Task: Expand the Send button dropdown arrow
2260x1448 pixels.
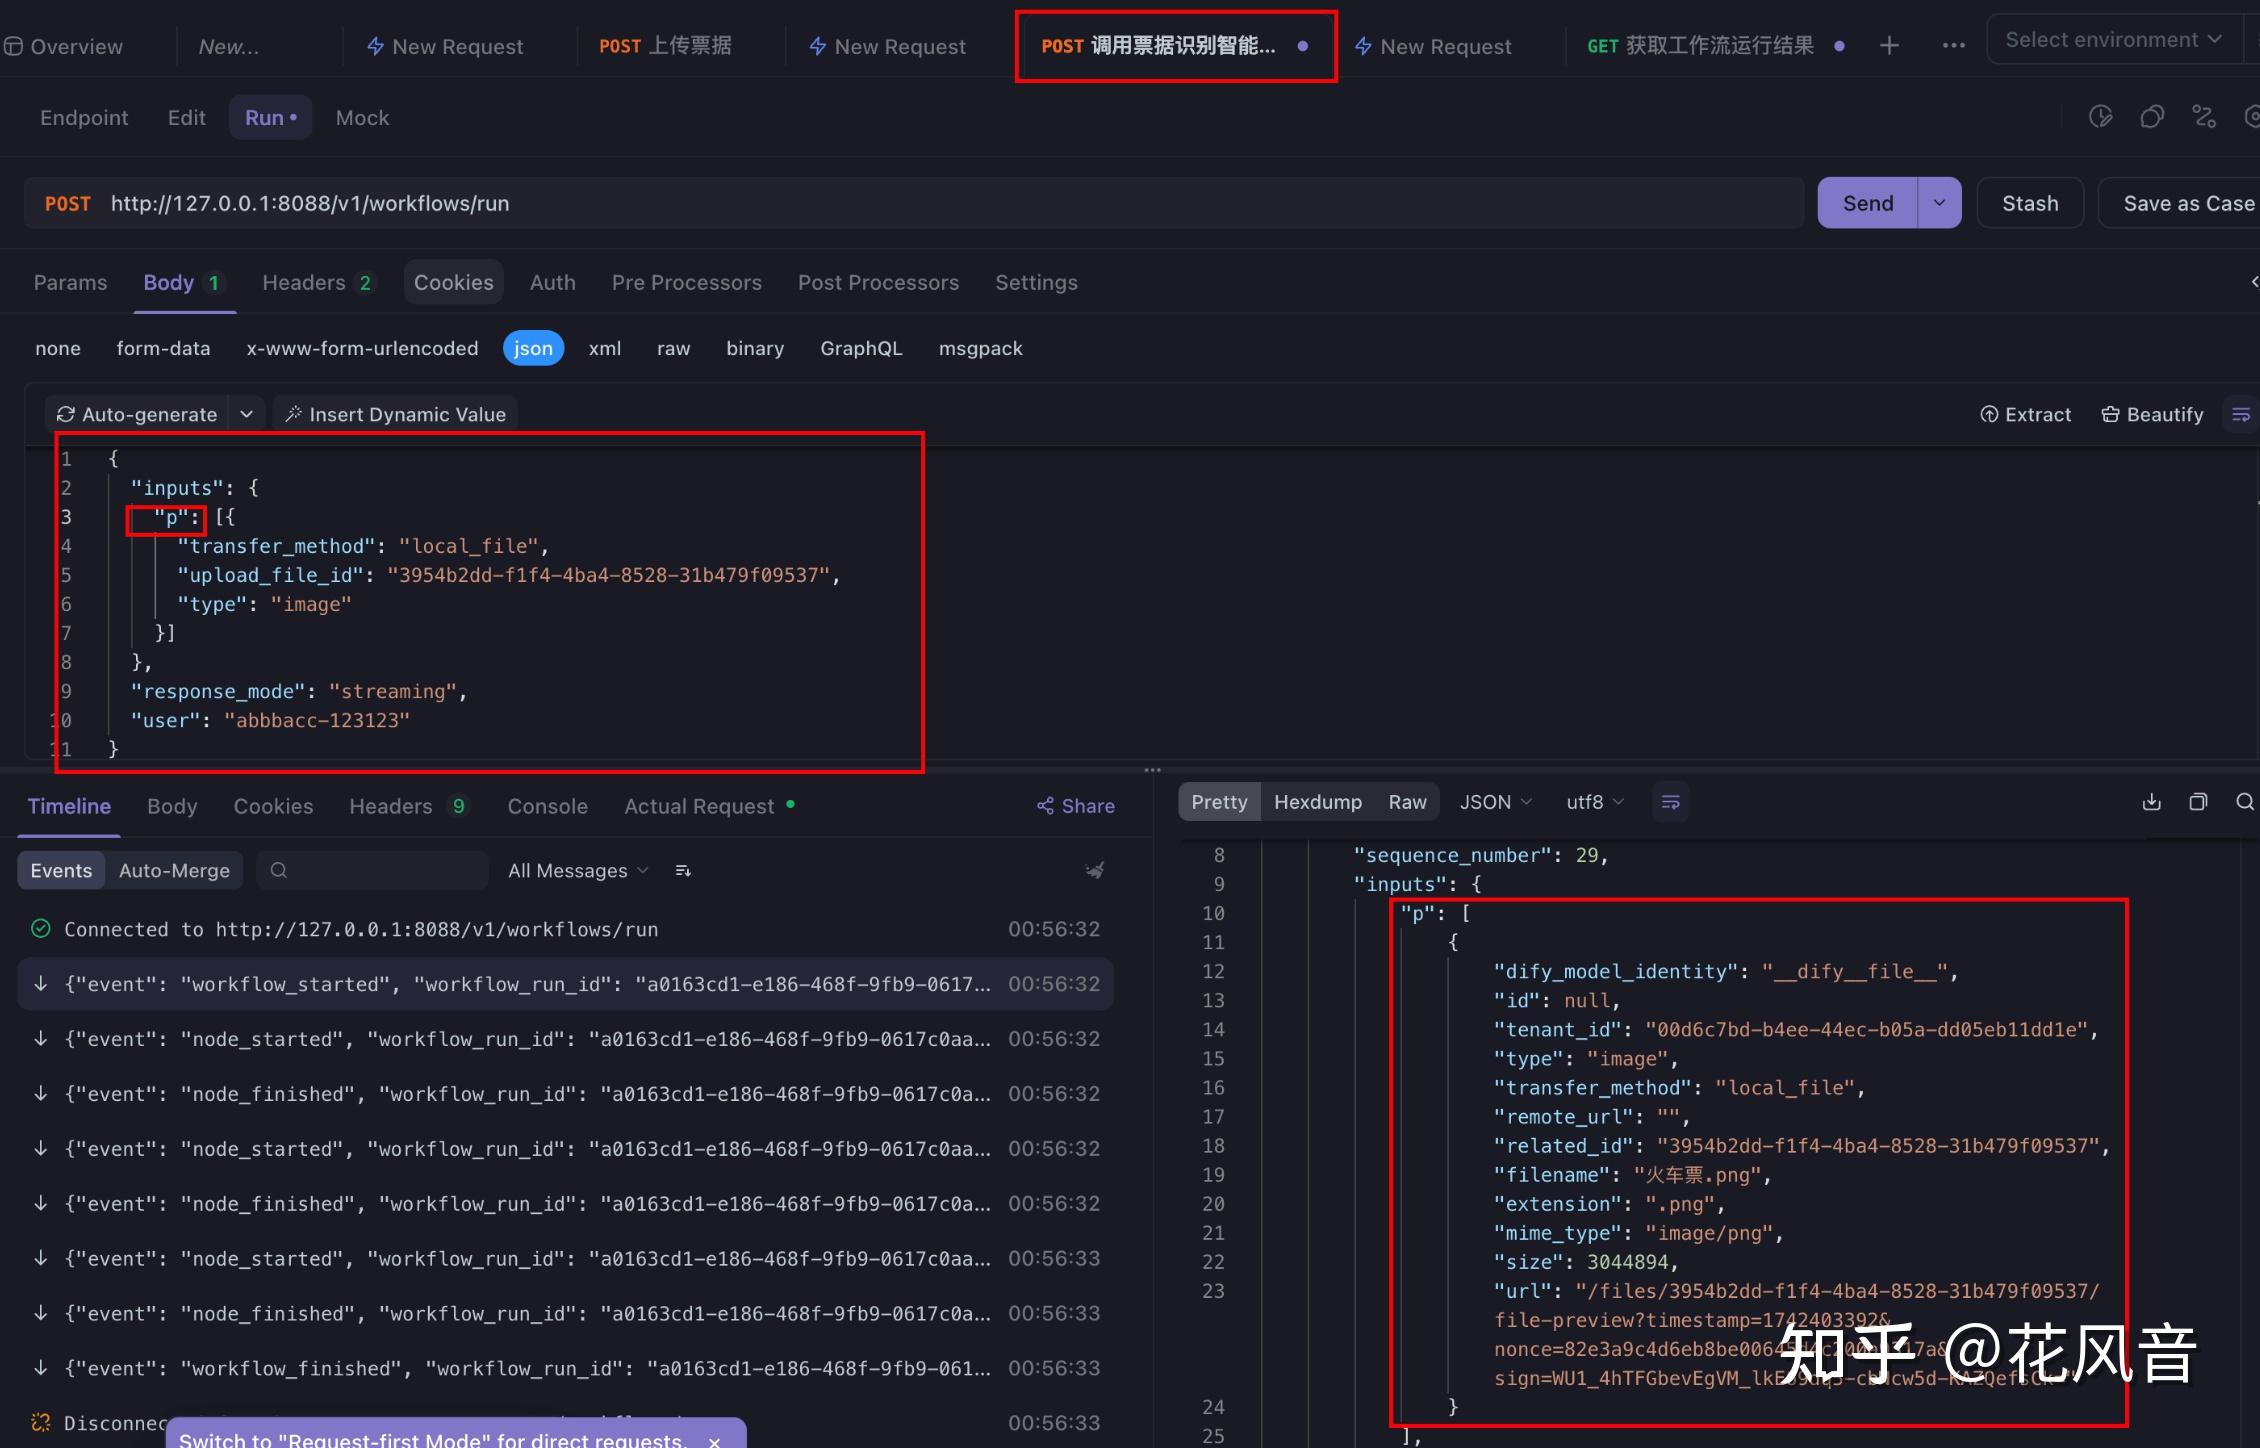Action: point(1938,202)
